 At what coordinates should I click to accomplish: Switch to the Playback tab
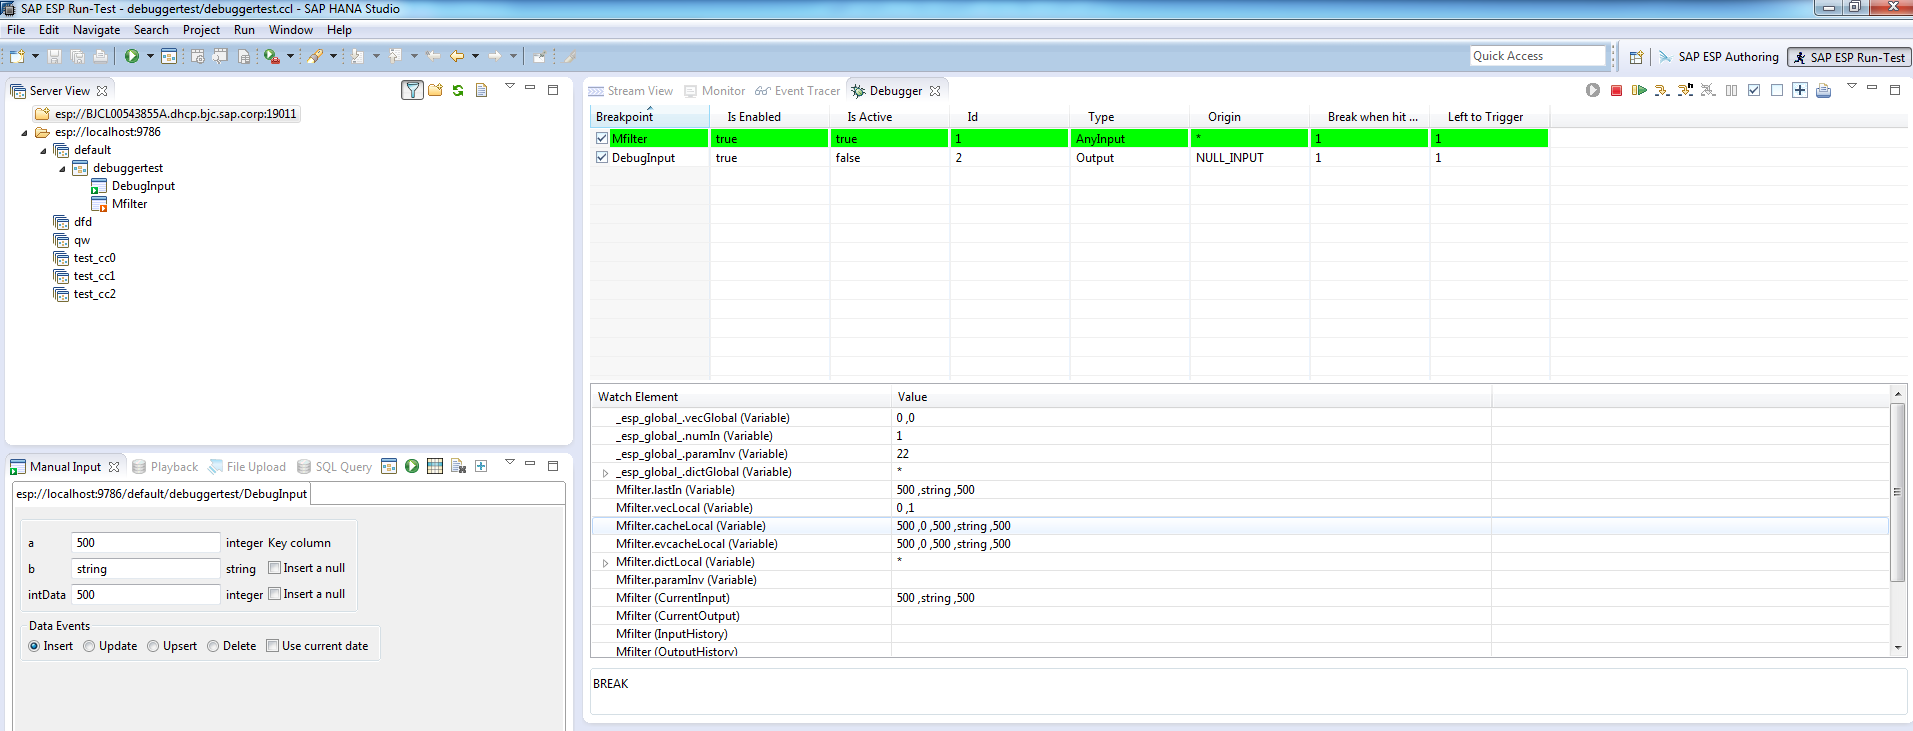[165, 467]
